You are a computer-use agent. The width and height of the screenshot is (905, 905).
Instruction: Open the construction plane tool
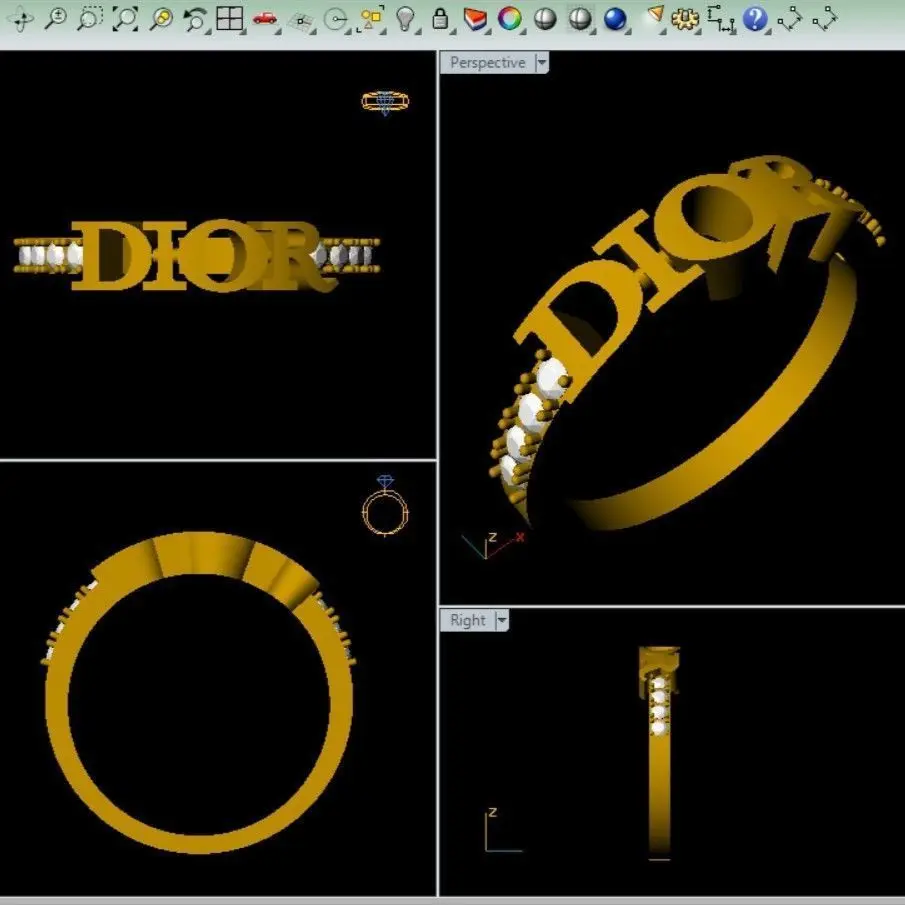301,22
